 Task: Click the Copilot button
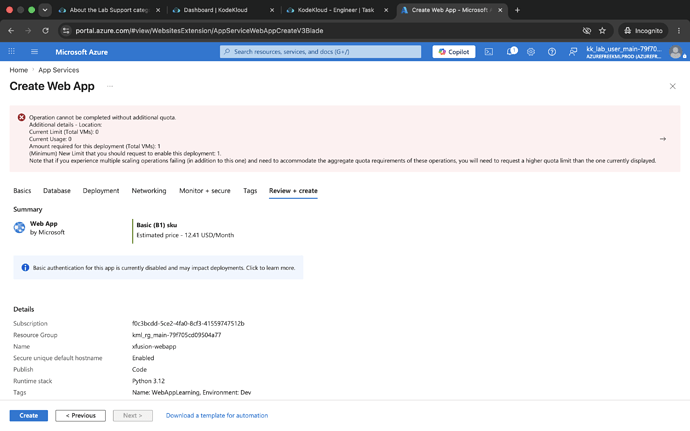[x=454, y=52]
